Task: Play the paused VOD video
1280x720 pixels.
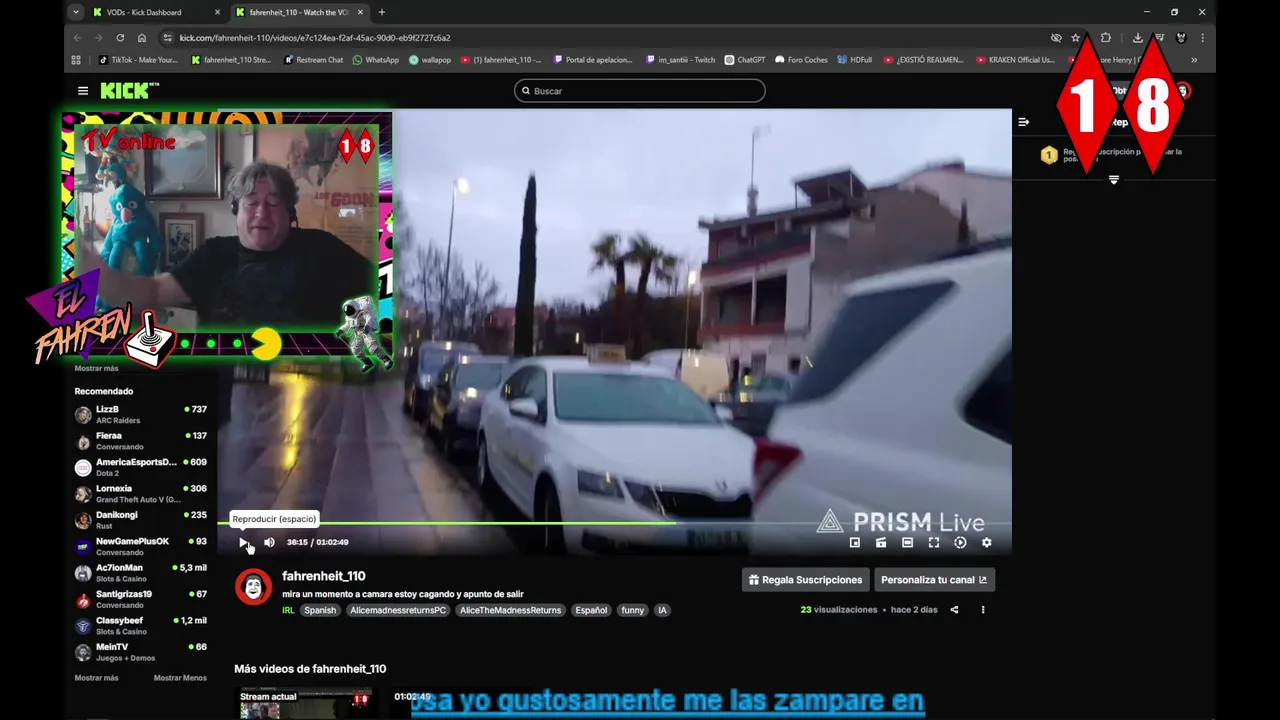Action: click(x=243, y=542)
